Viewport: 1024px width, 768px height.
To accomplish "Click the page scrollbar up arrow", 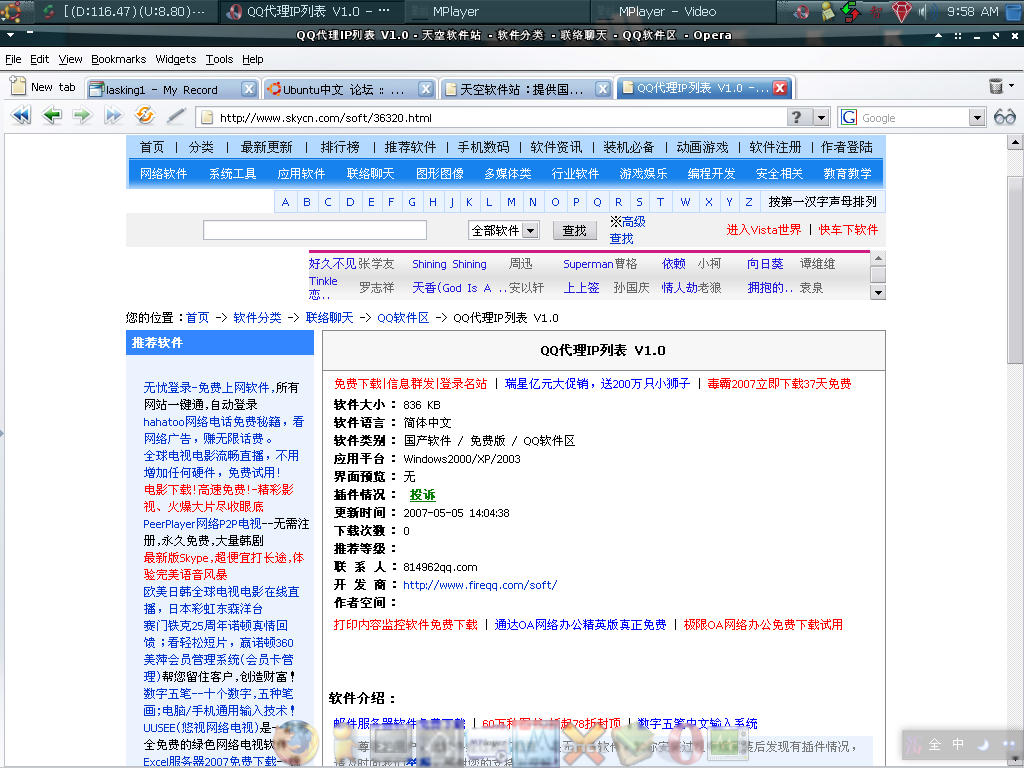I will 1015,142.
